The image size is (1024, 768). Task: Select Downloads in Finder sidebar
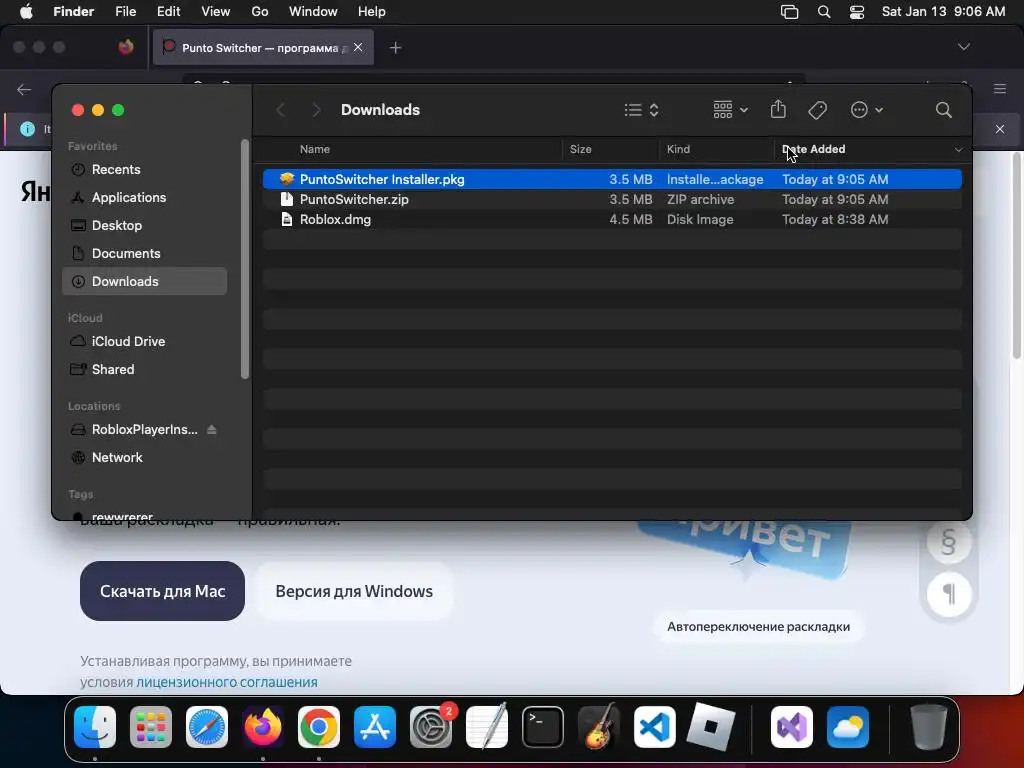pos(144,281)
